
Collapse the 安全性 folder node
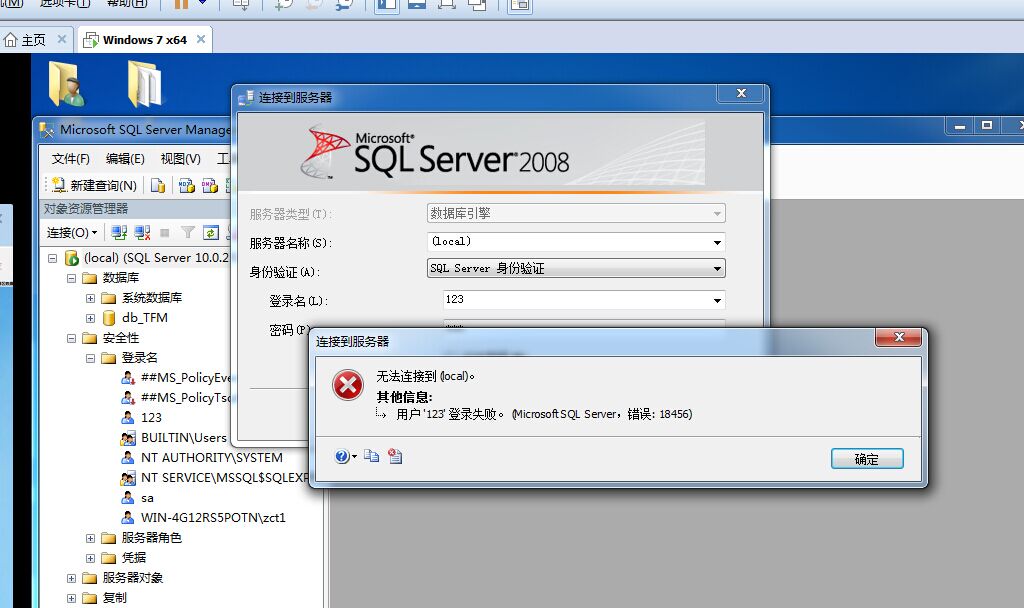pos(71,338)
